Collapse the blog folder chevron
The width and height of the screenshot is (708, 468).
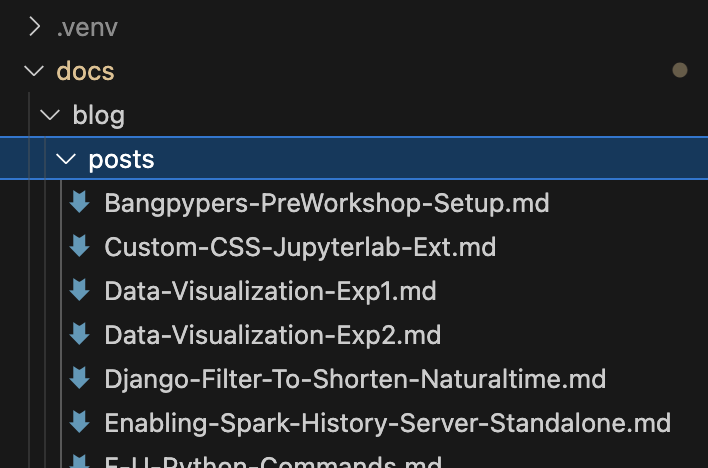50,115
